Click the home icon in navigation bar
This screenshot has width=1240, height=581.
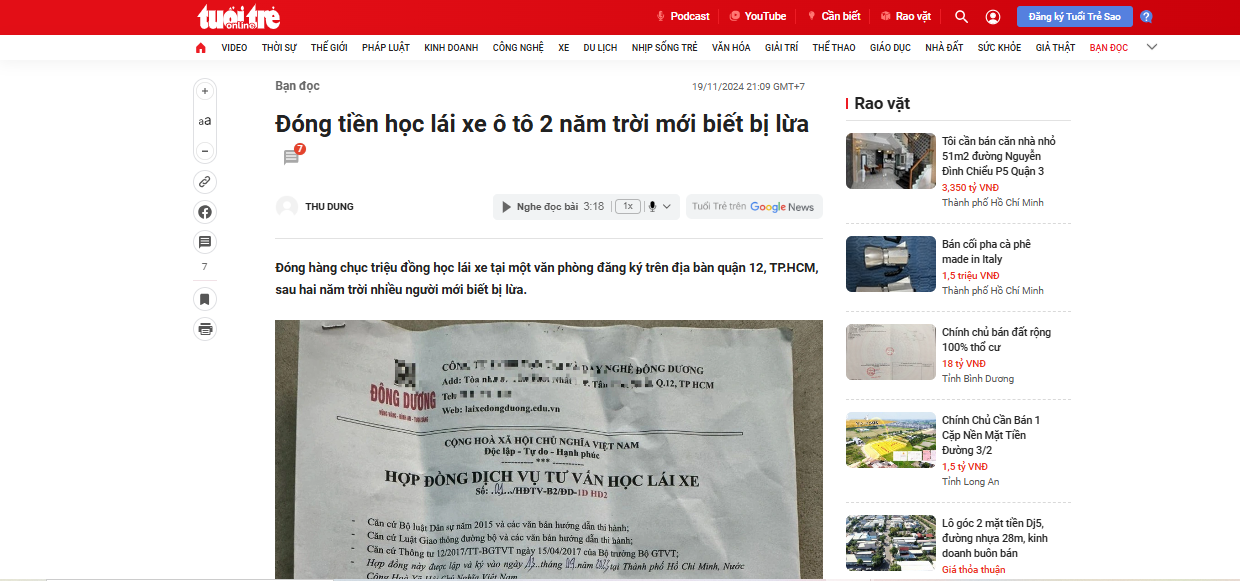[201, 48]
